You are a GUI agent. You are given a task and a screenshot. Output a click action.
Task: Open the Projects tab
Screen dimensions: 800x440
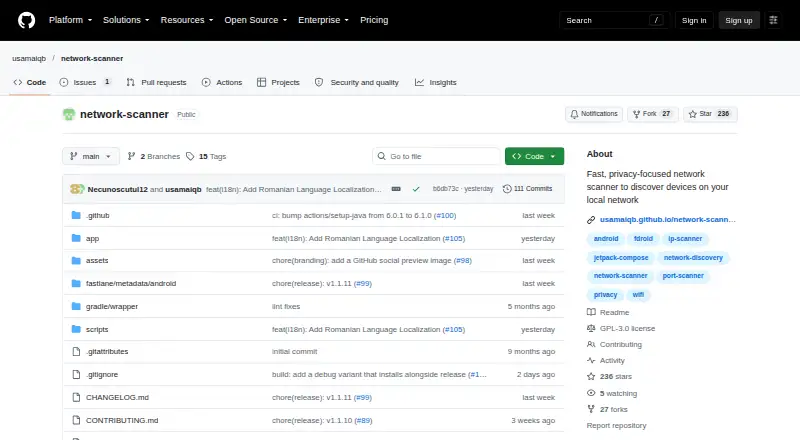click(279, 82)
